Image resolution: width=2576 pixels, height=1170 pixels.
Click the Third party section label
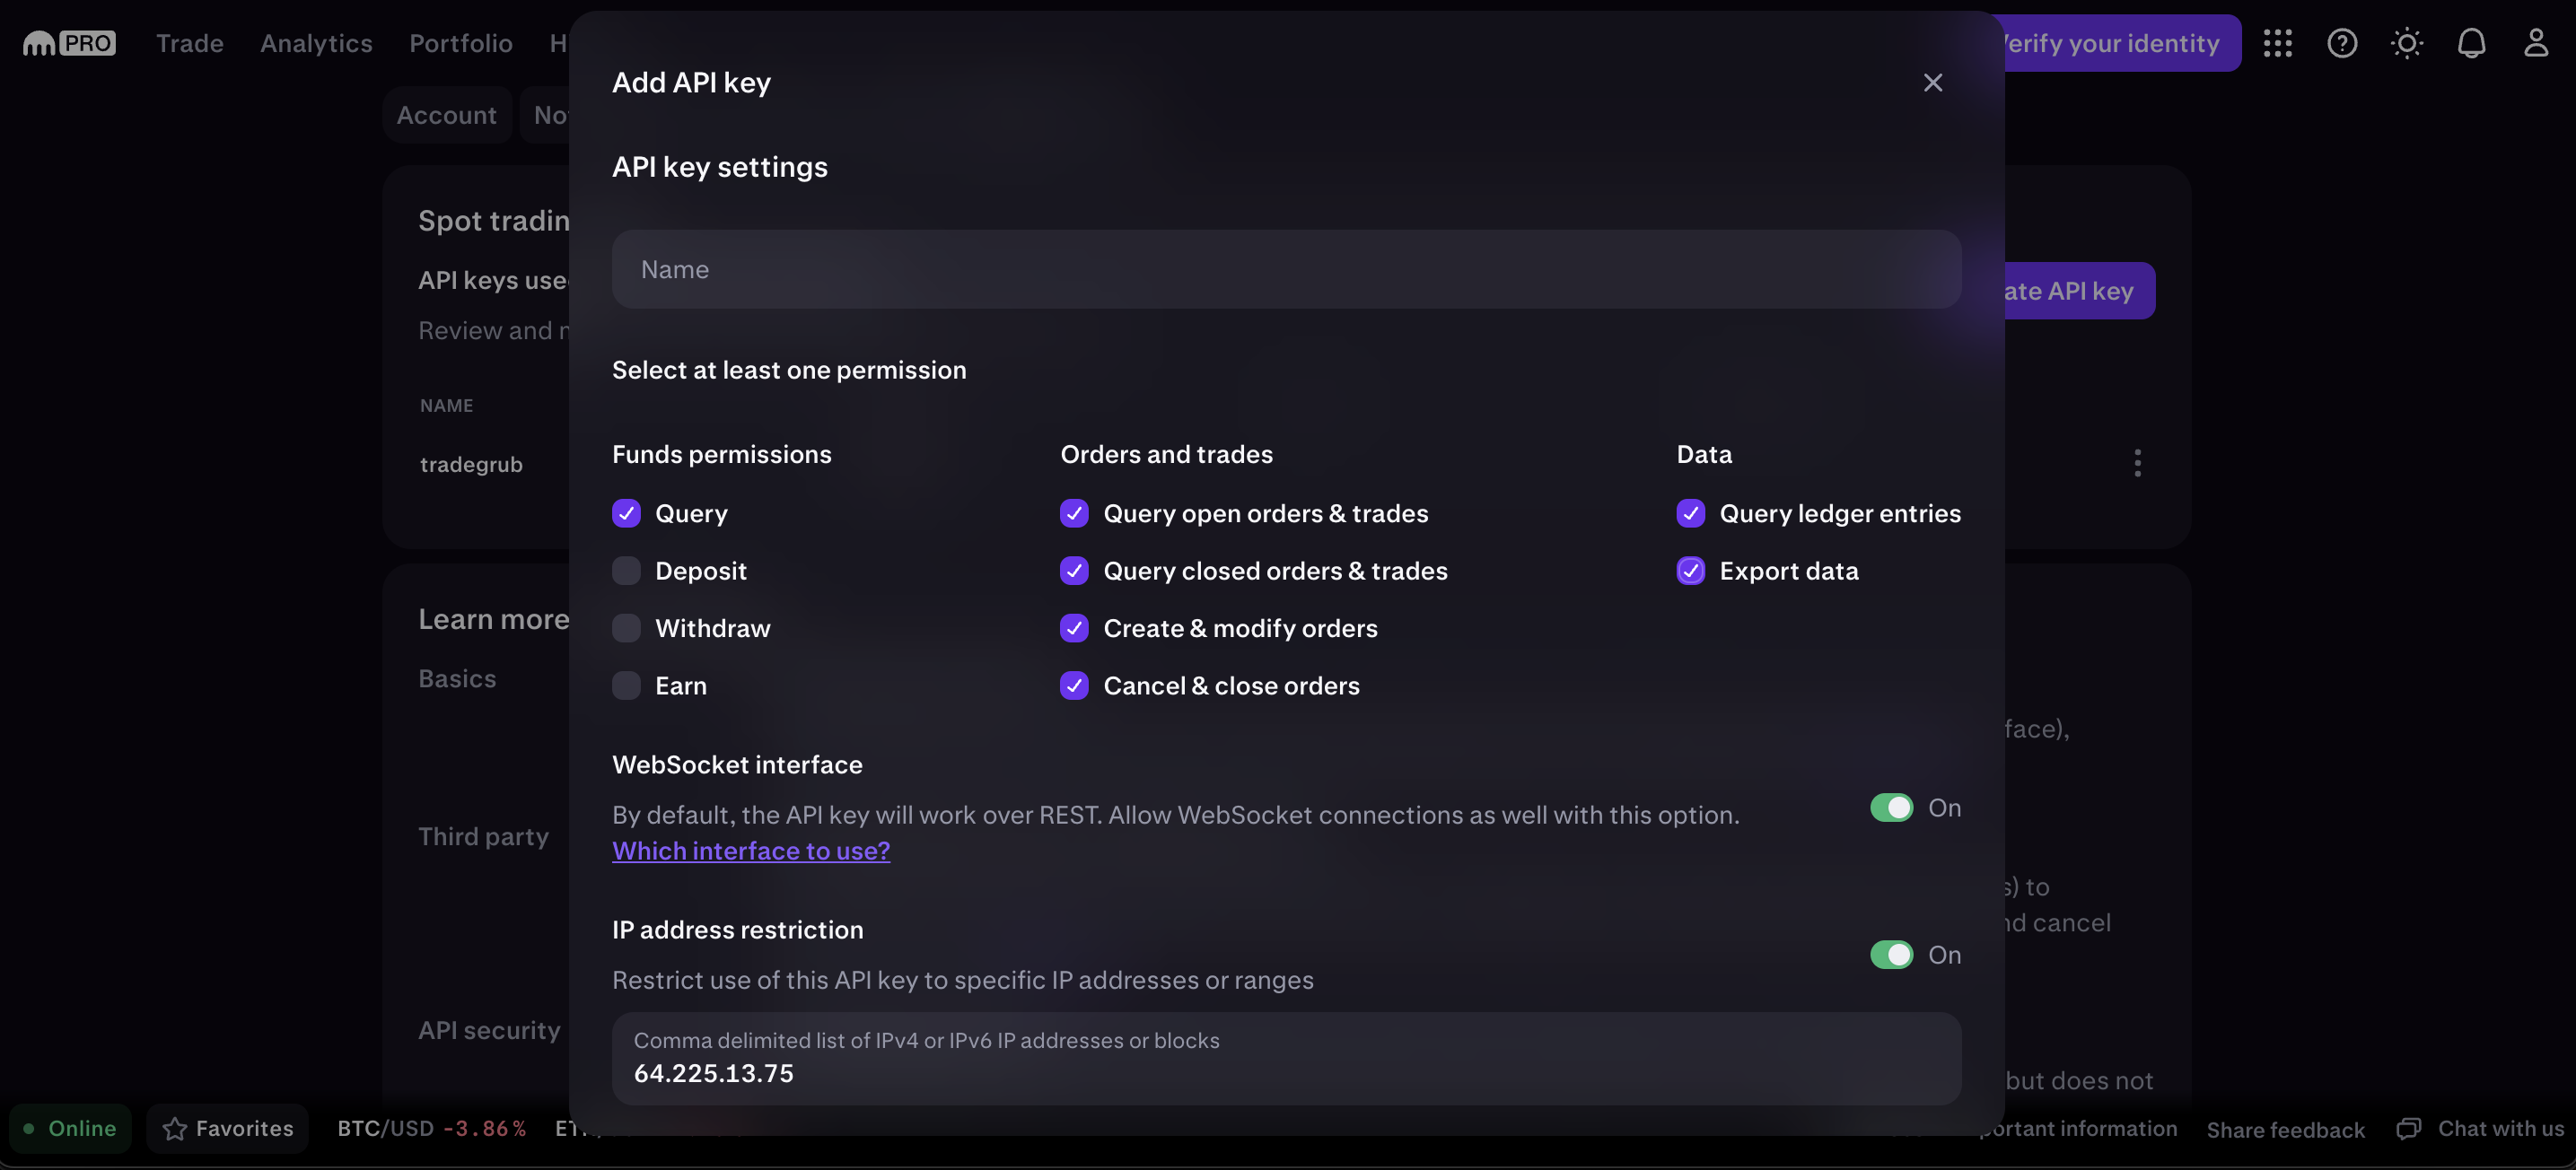(x=484, y=836)
